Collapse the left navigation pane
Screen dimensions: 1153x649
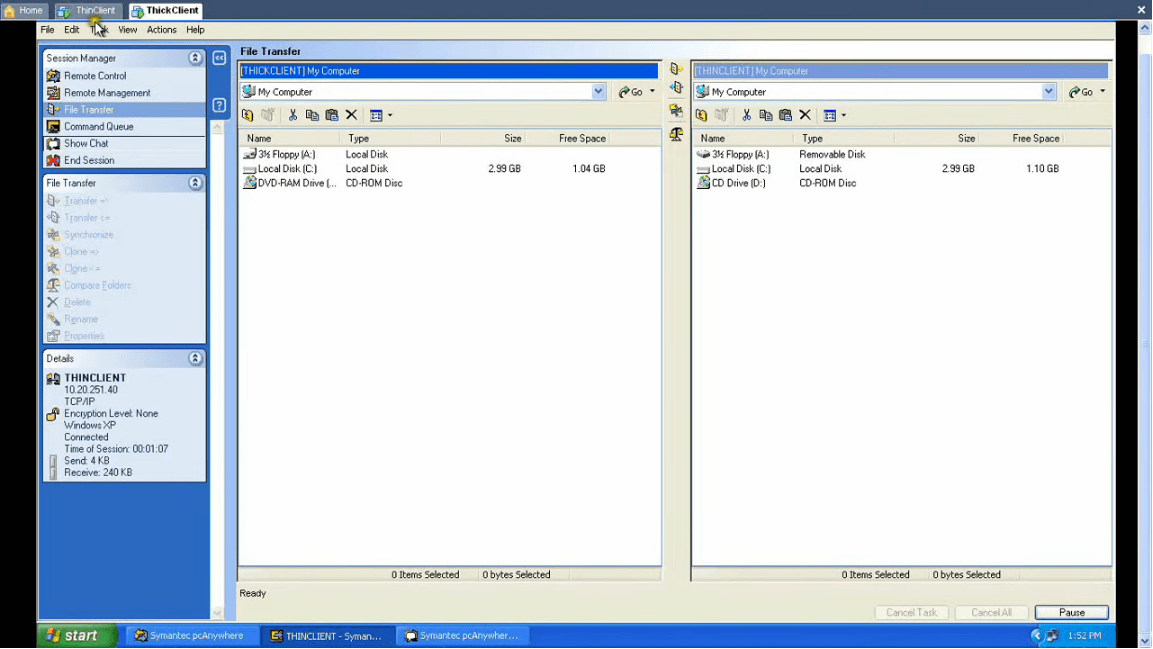pos(219,58)
